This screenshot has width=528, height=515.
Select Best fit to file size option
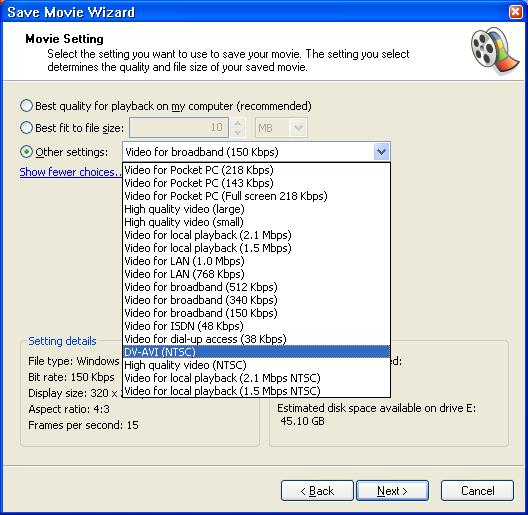pos(26,128)
